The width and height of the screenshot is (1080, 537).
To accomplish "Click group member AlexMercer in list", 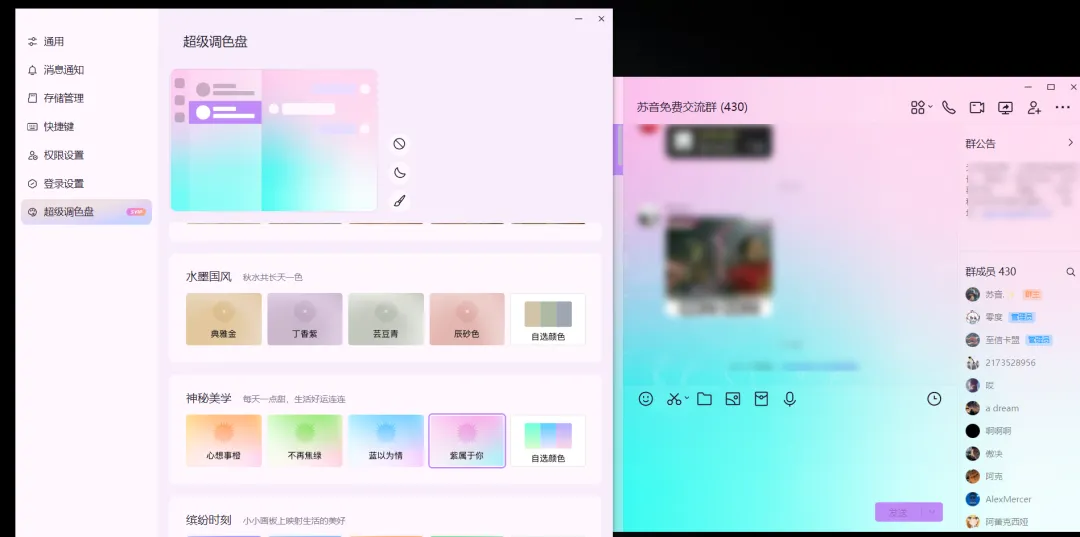I will (x=1007, y=499).
